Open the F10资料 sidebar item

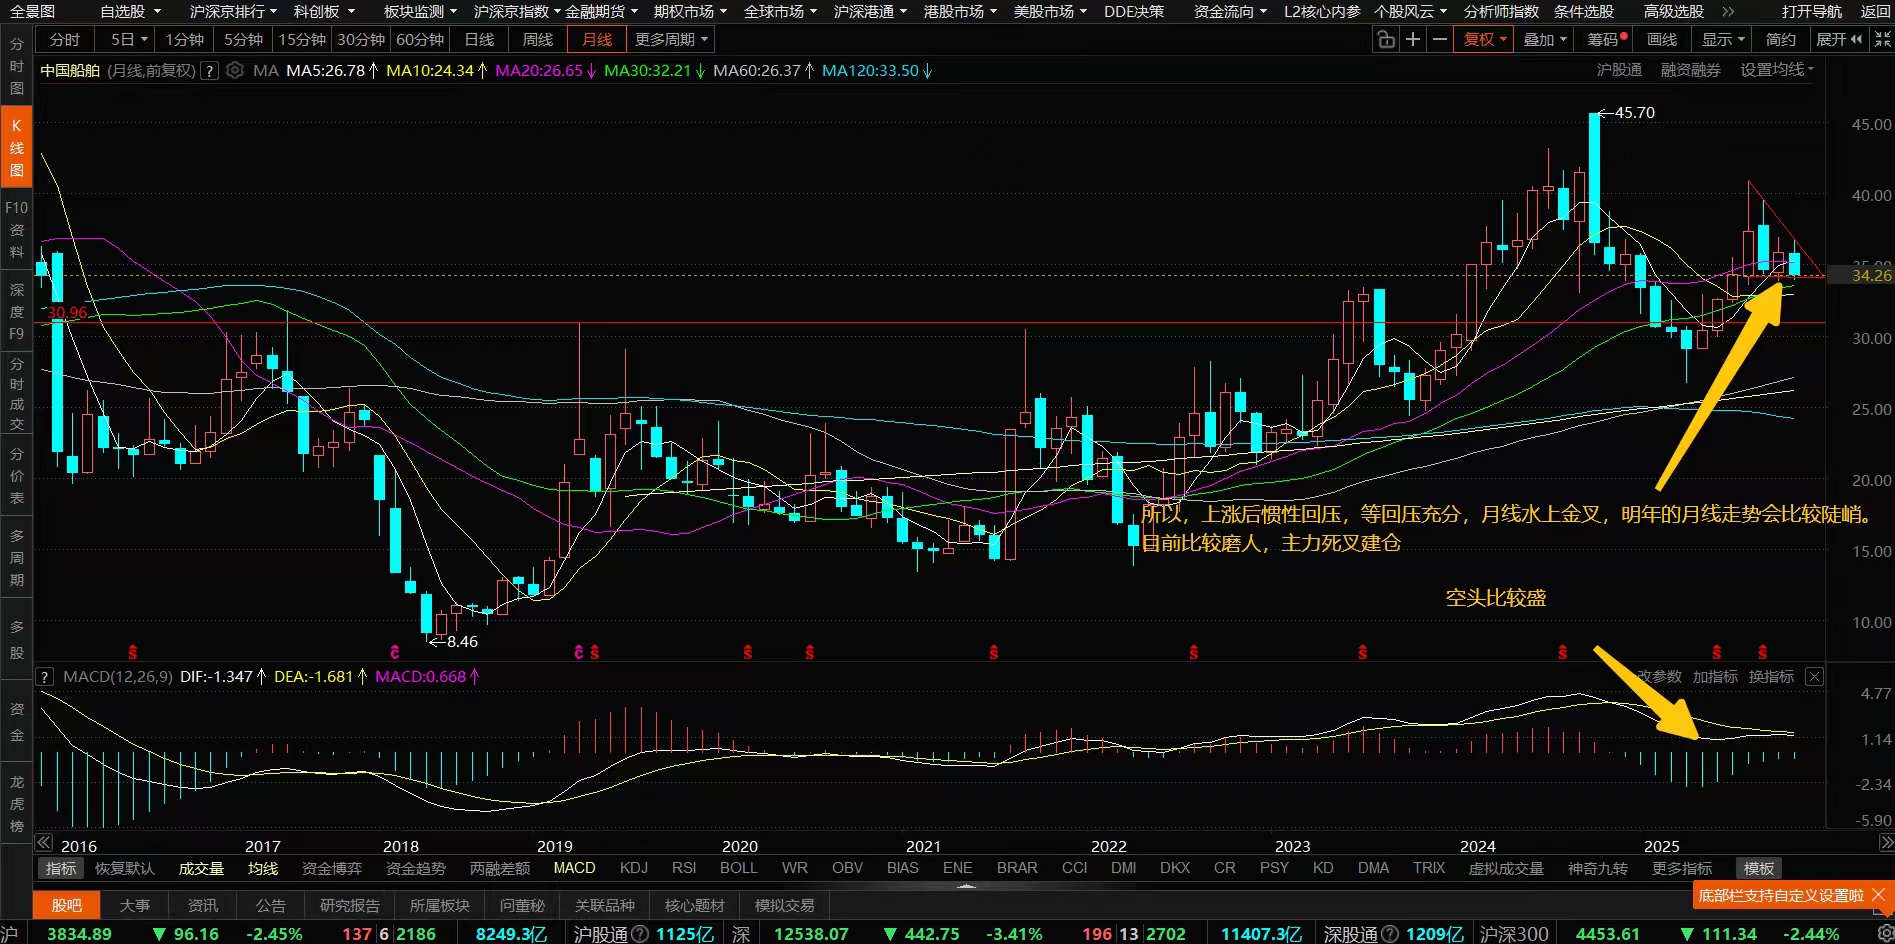coord(16,230)
